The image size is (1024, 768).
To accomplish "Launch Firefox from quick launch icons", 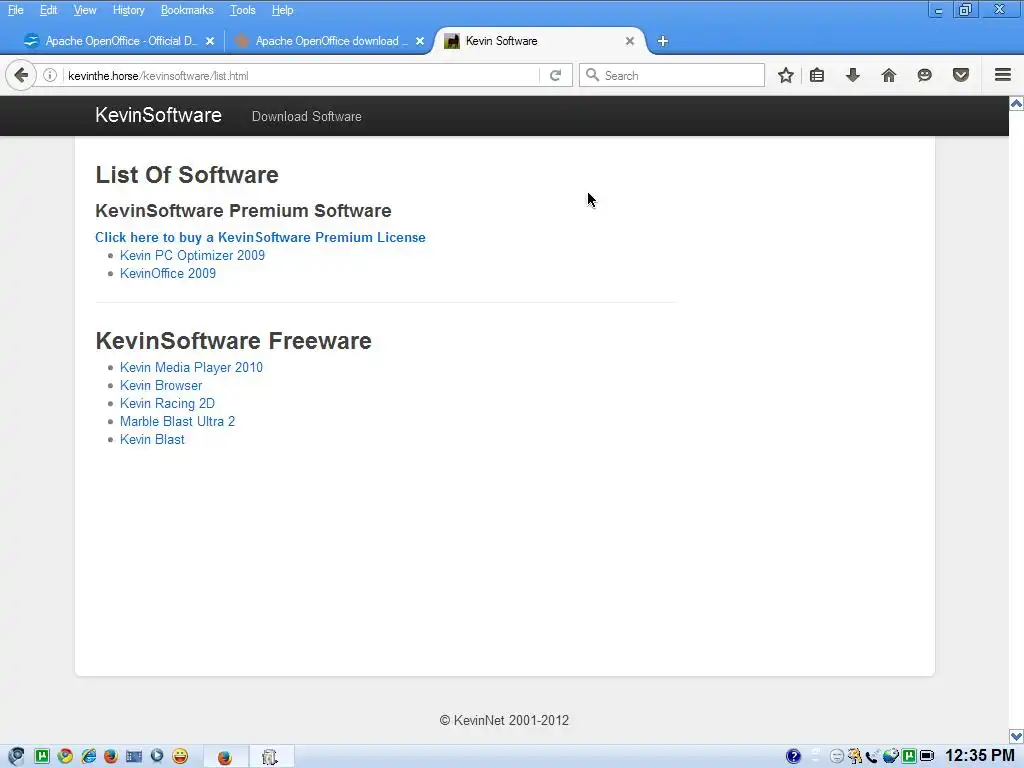I will click(x=111, y=756).
